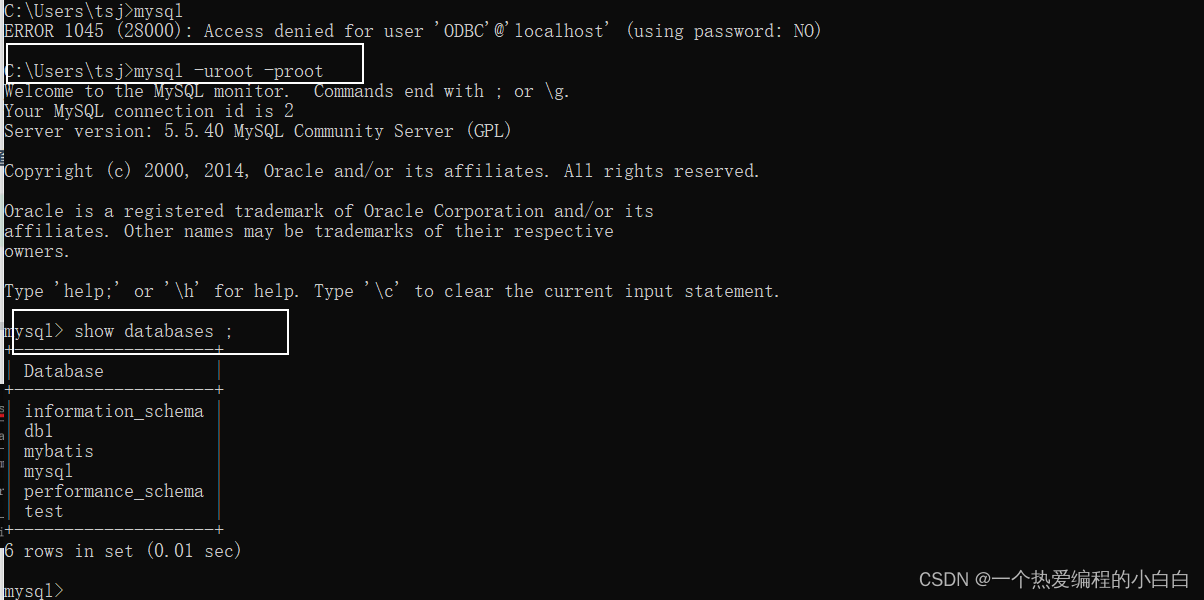Click the CSDN watermark text

pyautogui.click(x=1054, y=579)
